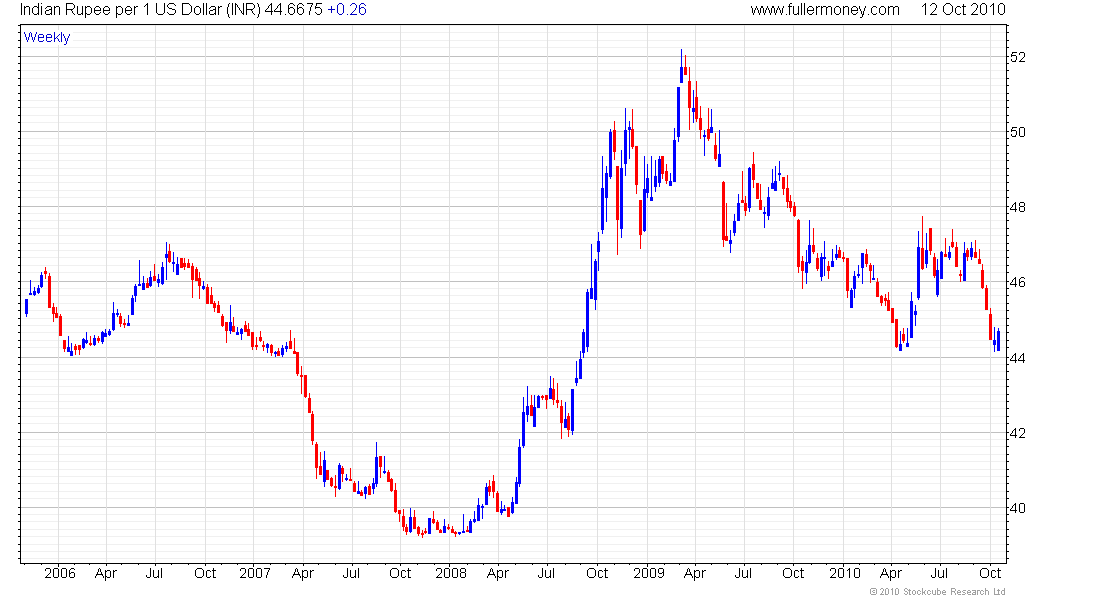Click the 40 price axis label
The width and height of the screenshot is (1100, 600).
coord(1018,508)
